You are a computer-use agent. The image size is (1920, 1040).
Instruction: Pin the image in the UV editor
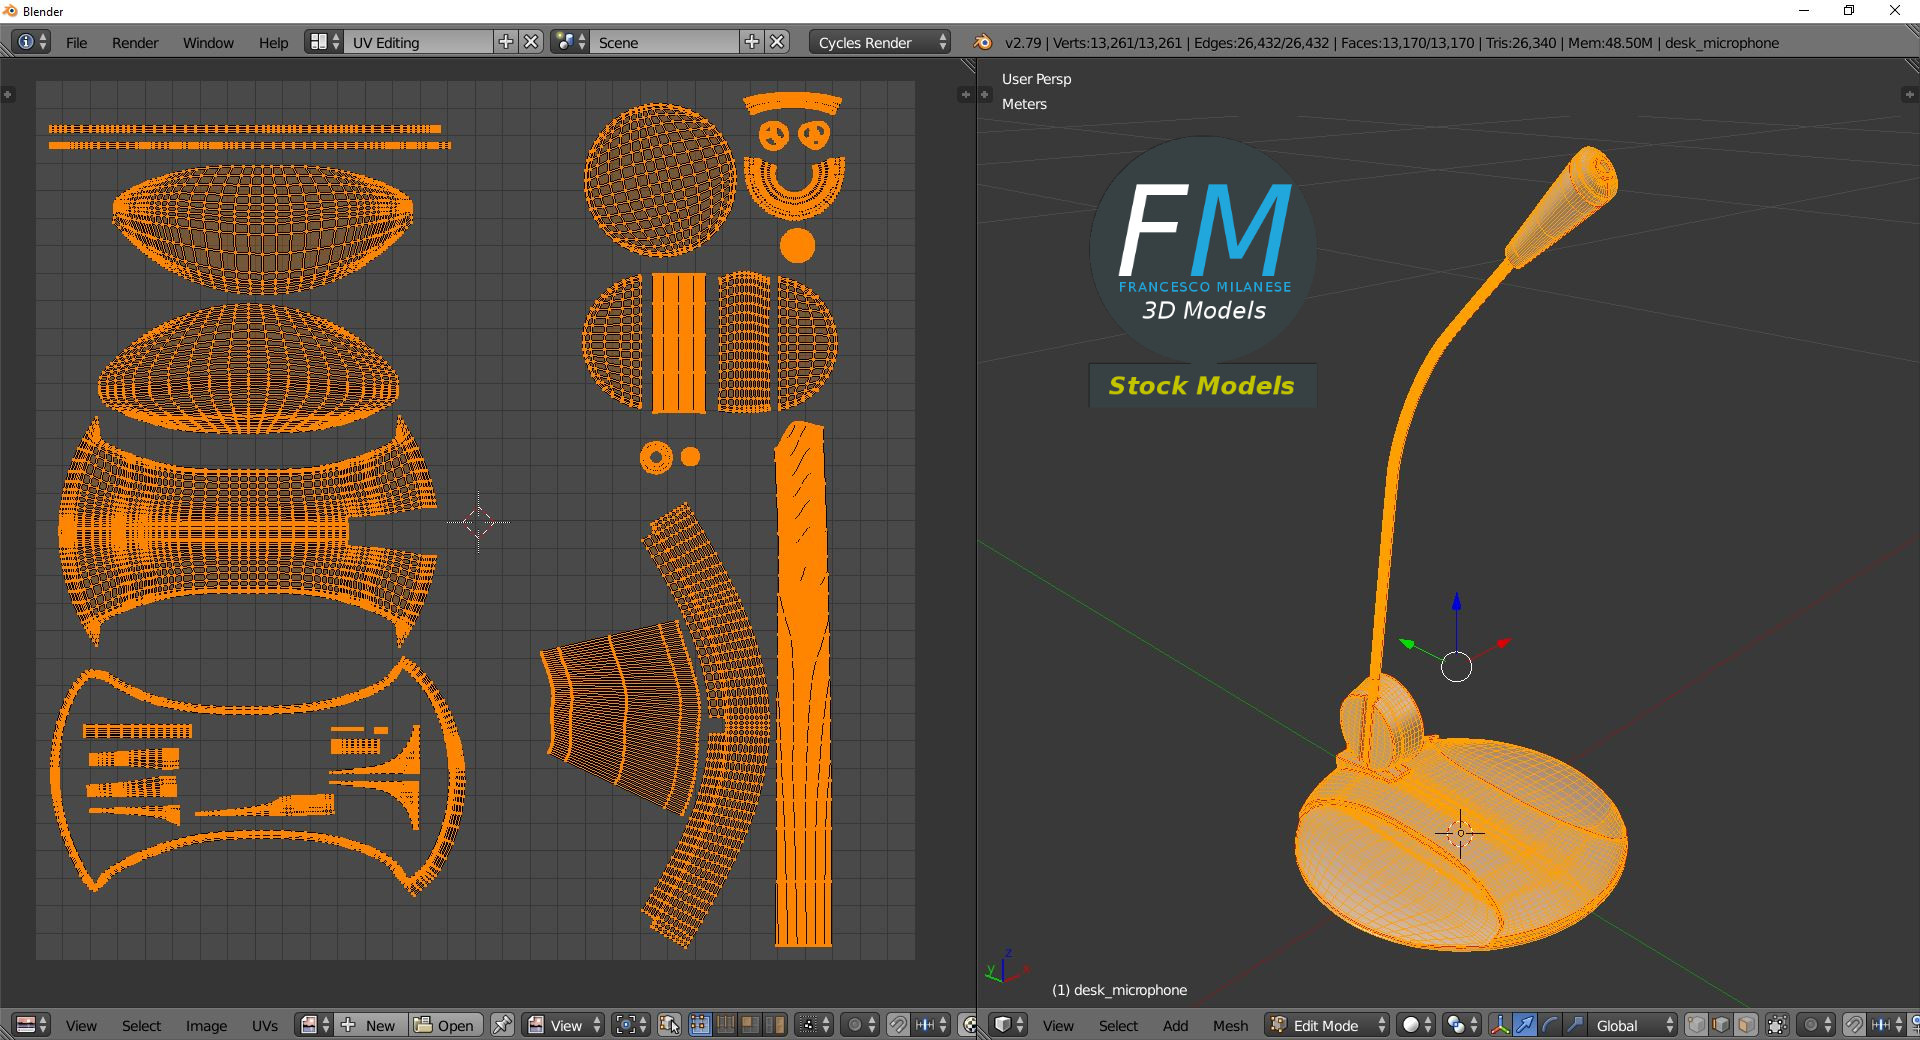502,1025
